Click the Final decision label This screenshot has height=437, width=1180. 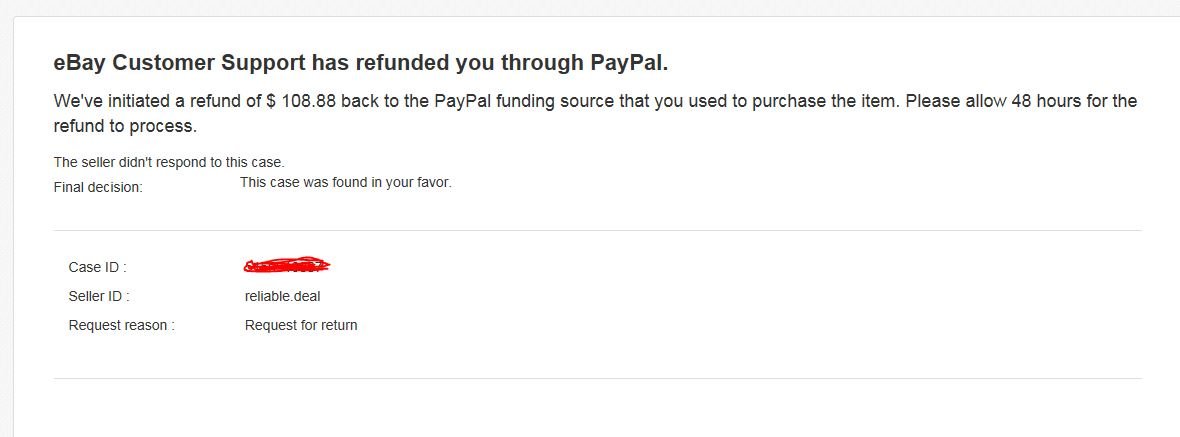[x=98, y=187]
